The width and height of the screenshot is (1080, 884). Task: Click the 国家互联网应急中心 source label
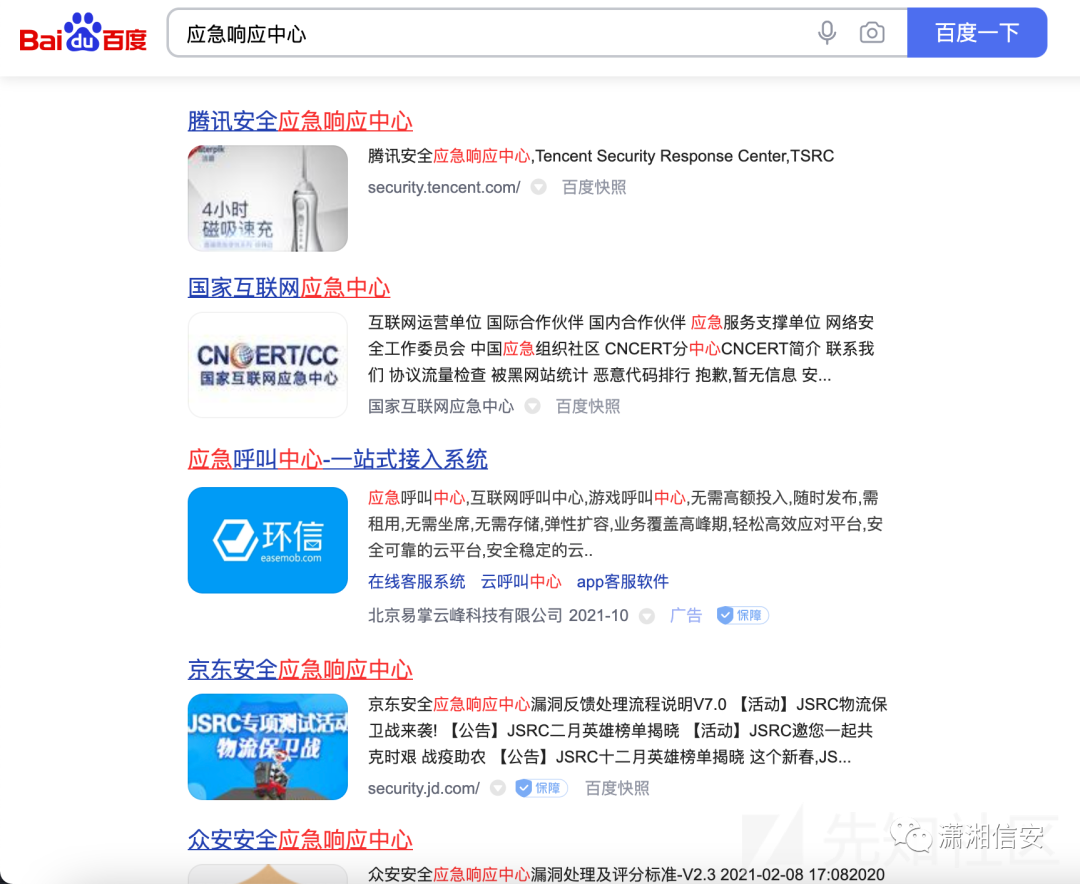tap(440, 407)
